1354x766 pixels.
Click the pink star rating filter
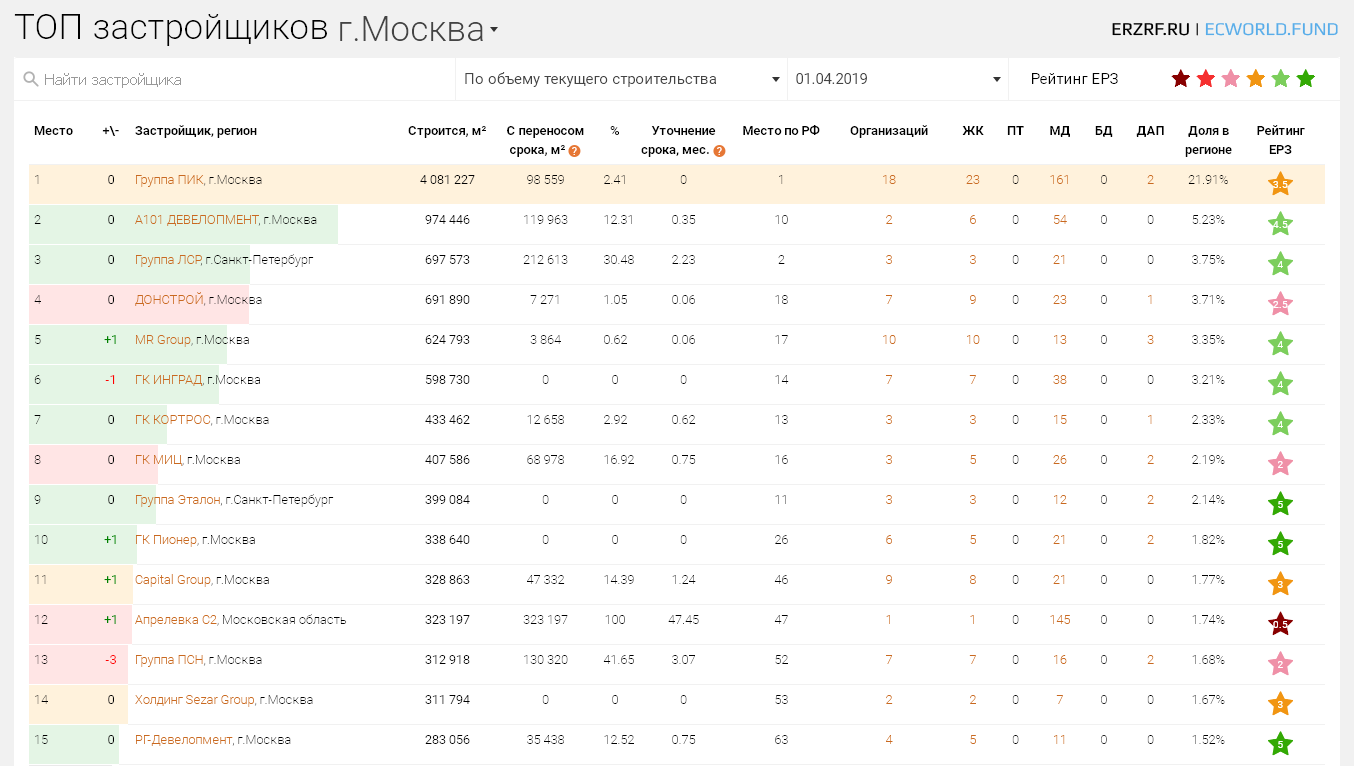tap(1231, 79)
